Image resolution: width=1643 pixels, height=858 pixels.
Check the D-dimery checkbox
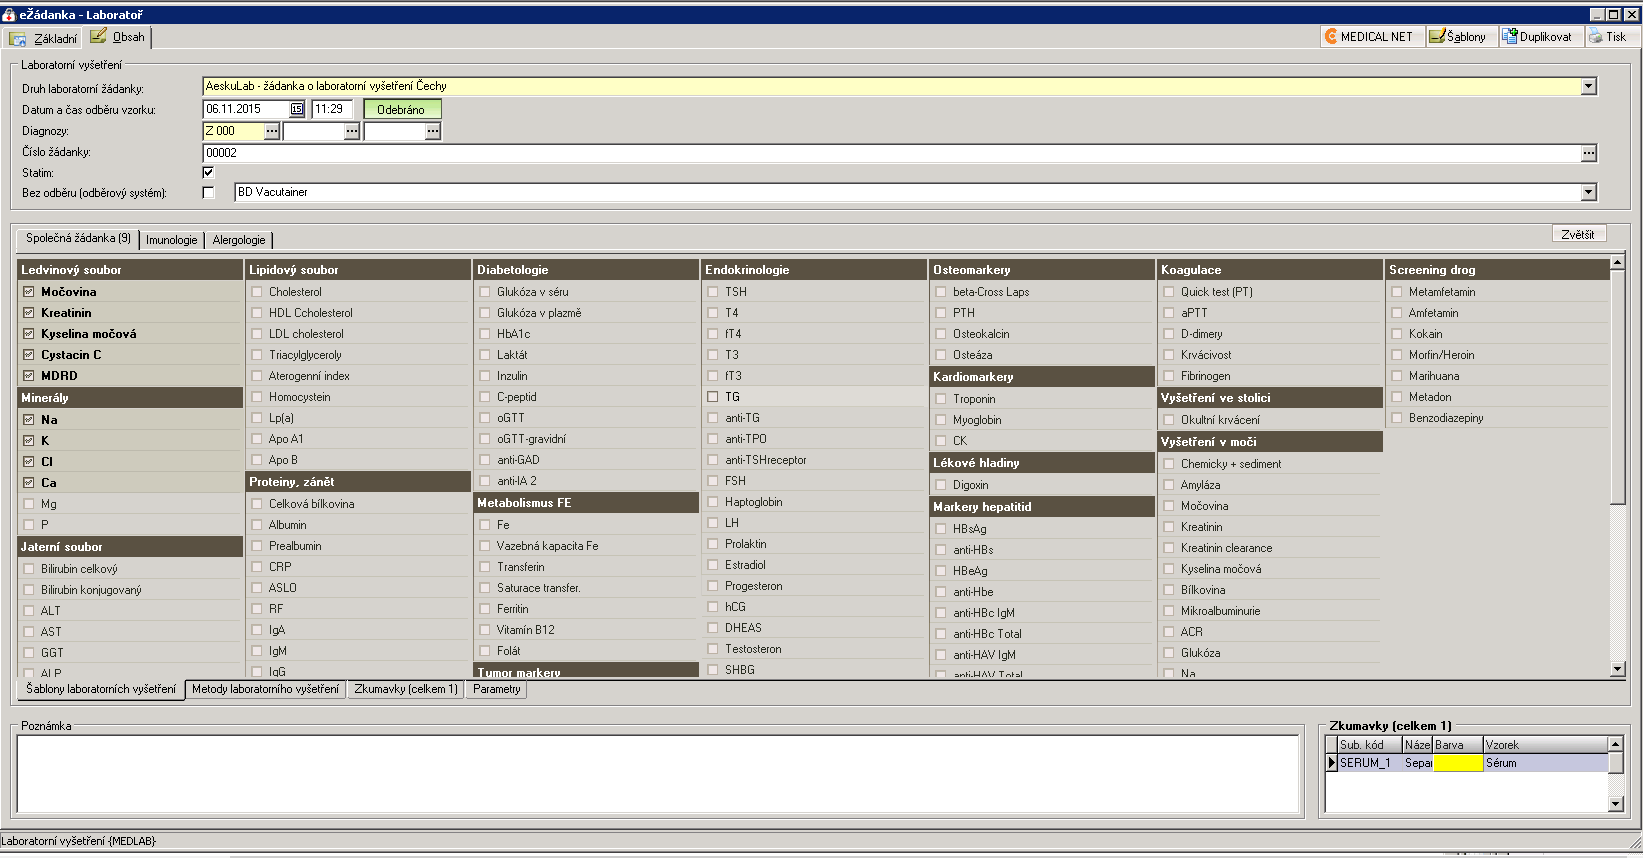coord(1169,334)
